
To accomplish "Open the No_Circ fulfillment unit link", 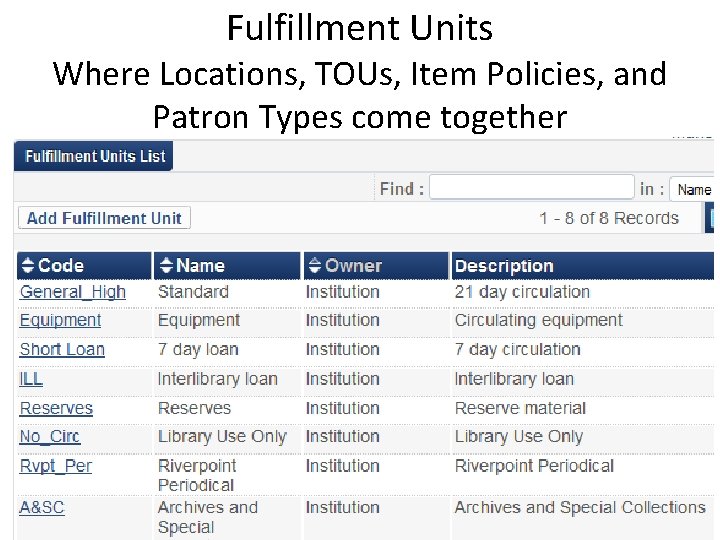I will [50, 437].
